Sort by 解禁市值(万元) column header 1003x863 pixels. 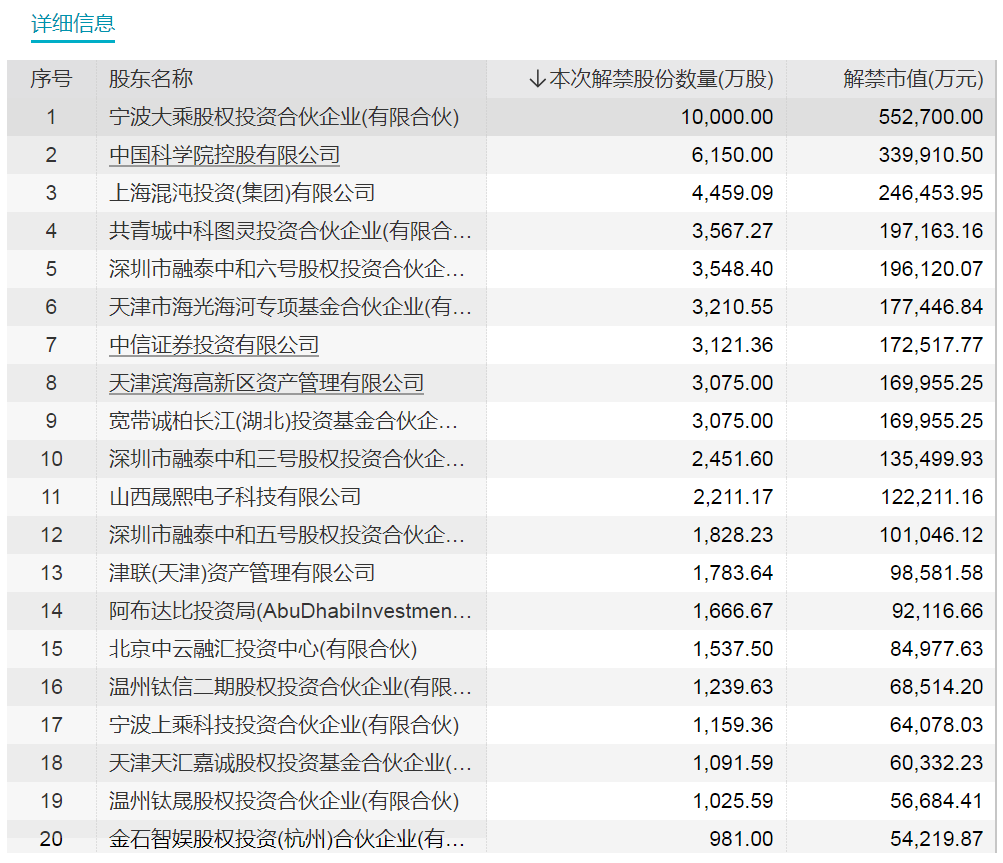pyautogui.click(x=913, y=79)
